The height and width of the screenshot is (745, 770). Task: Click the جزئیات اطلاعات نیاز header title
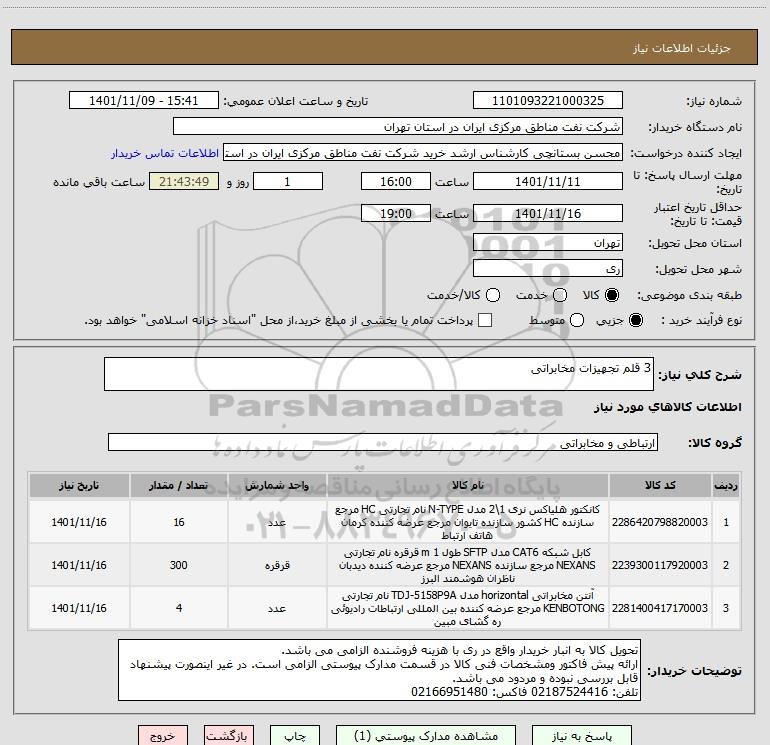[682, 48]
